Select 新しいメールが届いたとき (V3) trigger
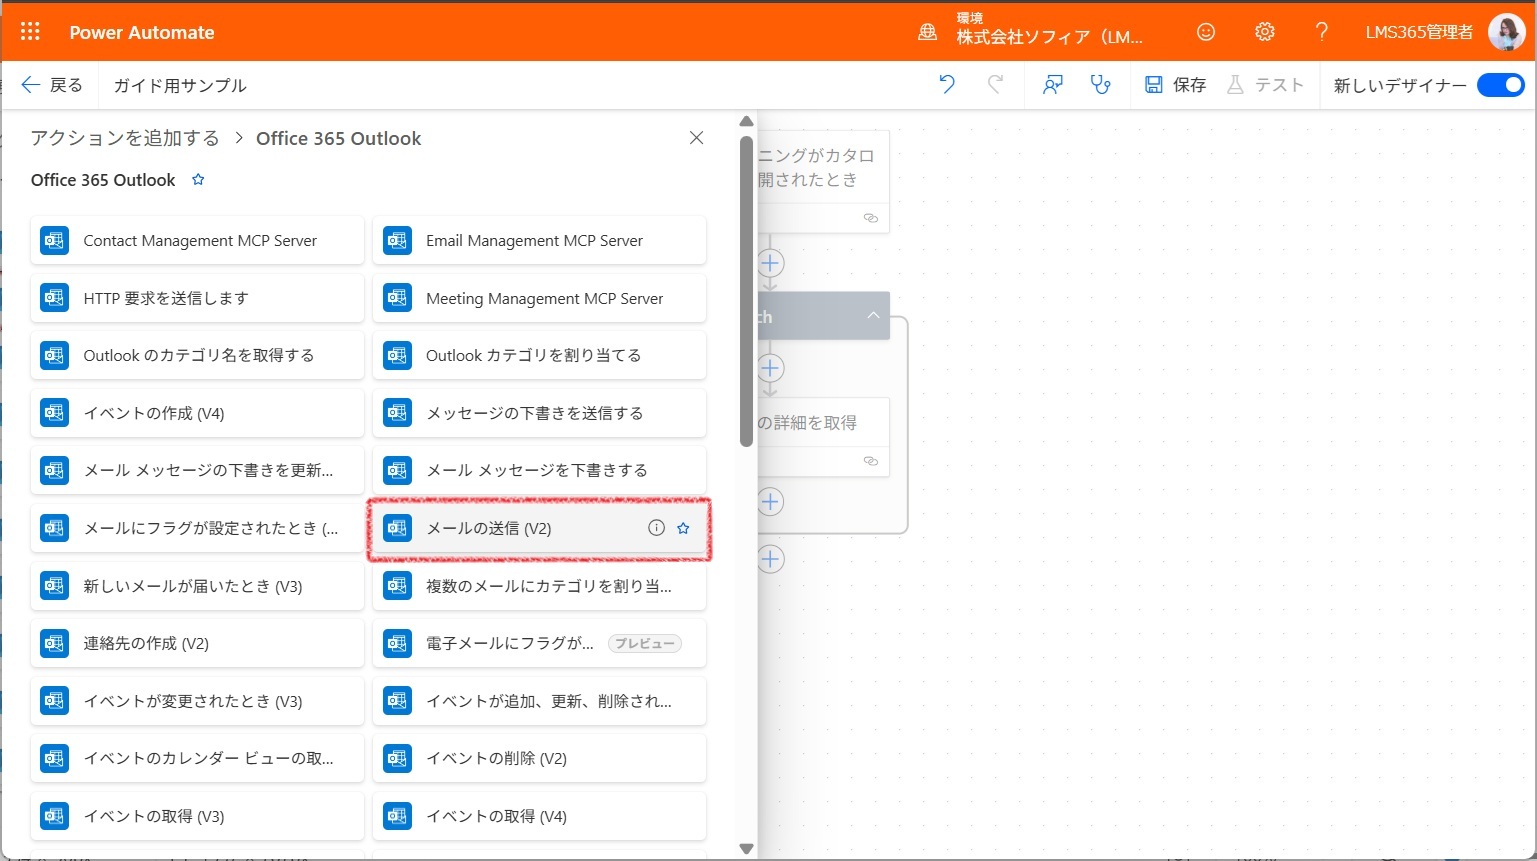Viewport: 1537px width, 861px height. [197, 586]
